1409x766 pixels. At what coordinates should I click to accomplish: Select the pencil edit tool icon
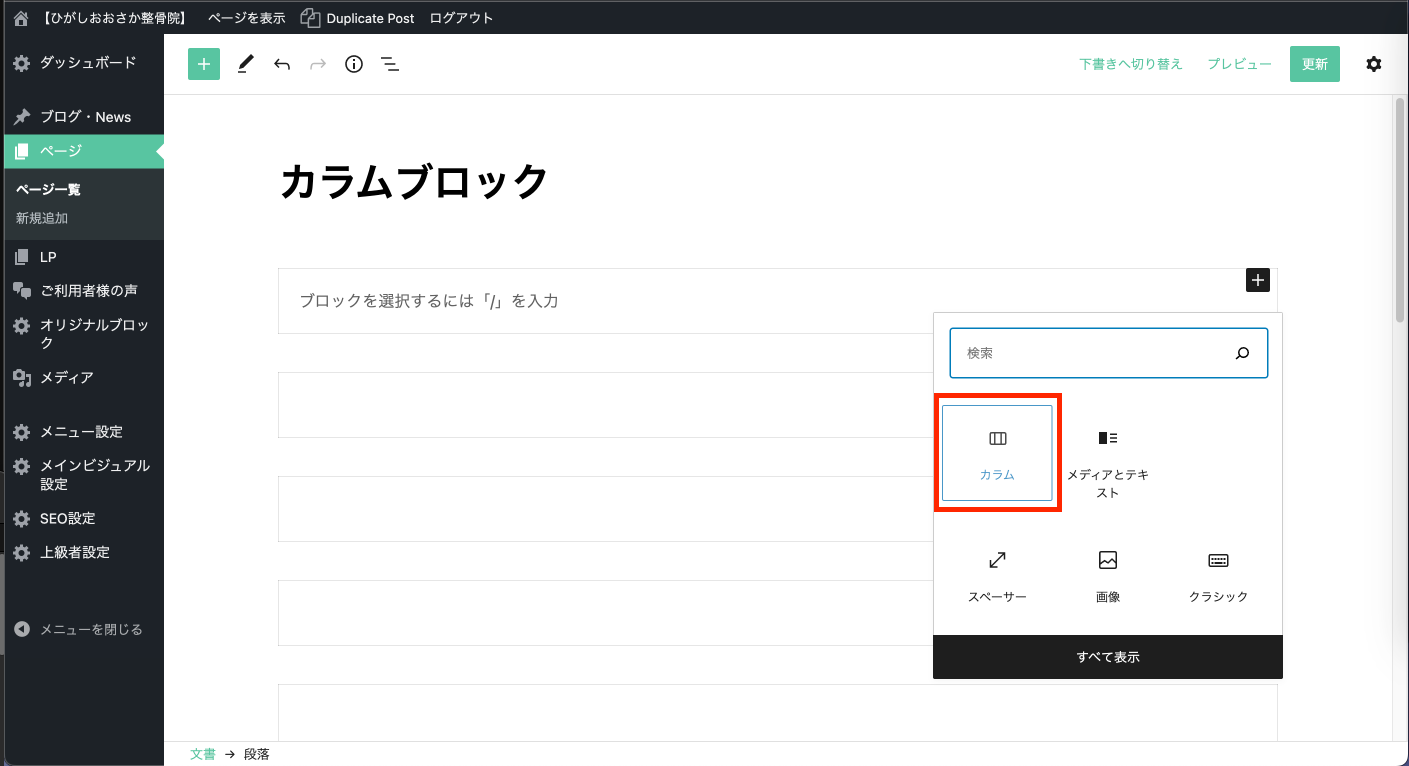[x=245, y=64]
